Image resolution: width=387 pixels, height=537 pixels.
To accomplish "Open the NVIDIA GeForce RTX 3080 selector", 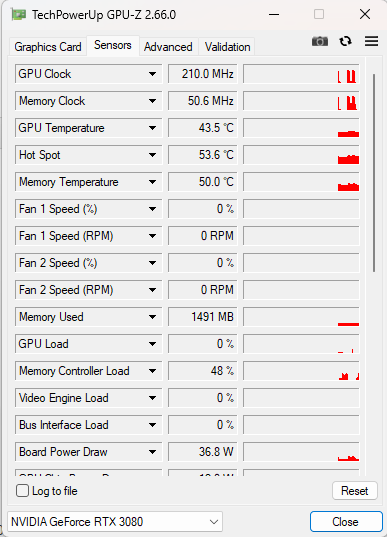I will click(115, 522).
